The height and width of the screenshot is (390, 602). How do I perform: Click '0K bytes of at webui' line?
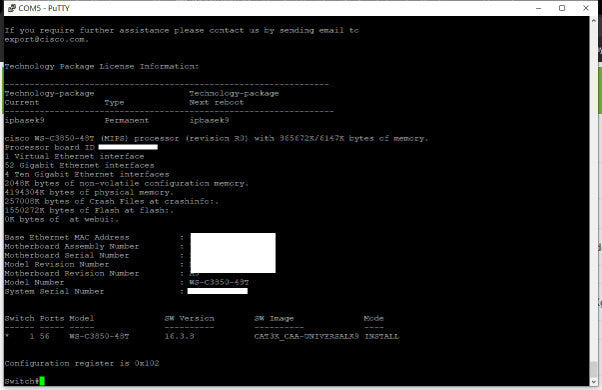(x=62, y=220)
